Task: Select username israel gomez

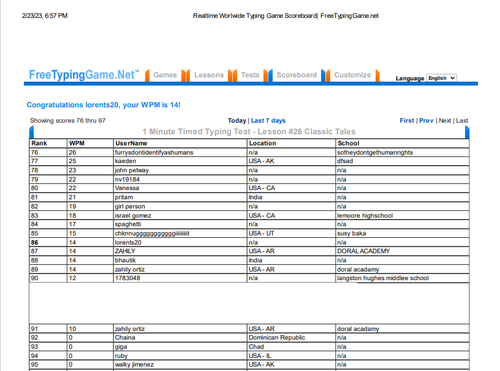Action: tap(133, 216)
